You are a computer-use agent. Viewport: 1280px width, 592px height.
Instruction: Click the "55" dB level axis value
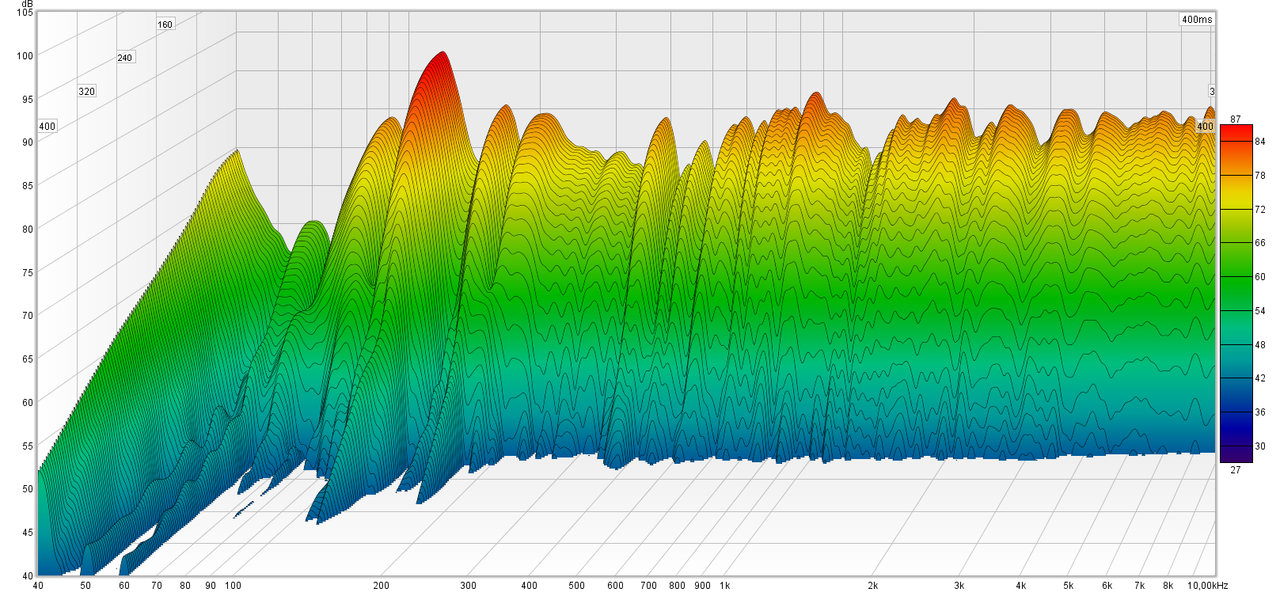[28, 445]
